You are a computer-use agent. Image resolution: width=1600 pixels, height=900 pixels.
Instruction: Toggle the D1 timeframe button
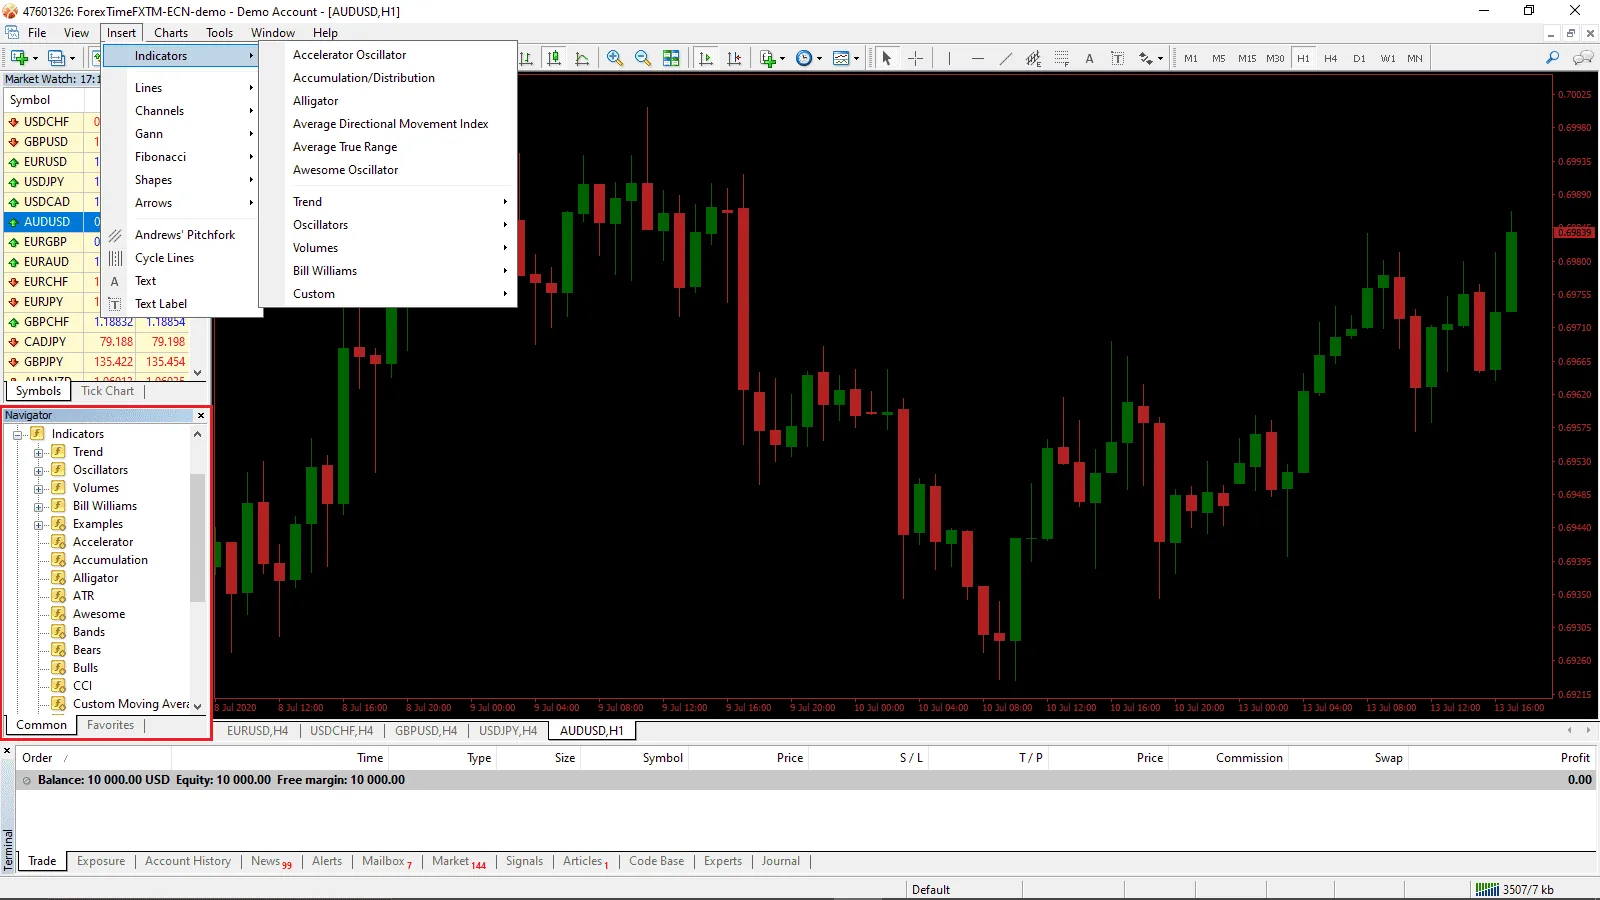click(1359, 58)
